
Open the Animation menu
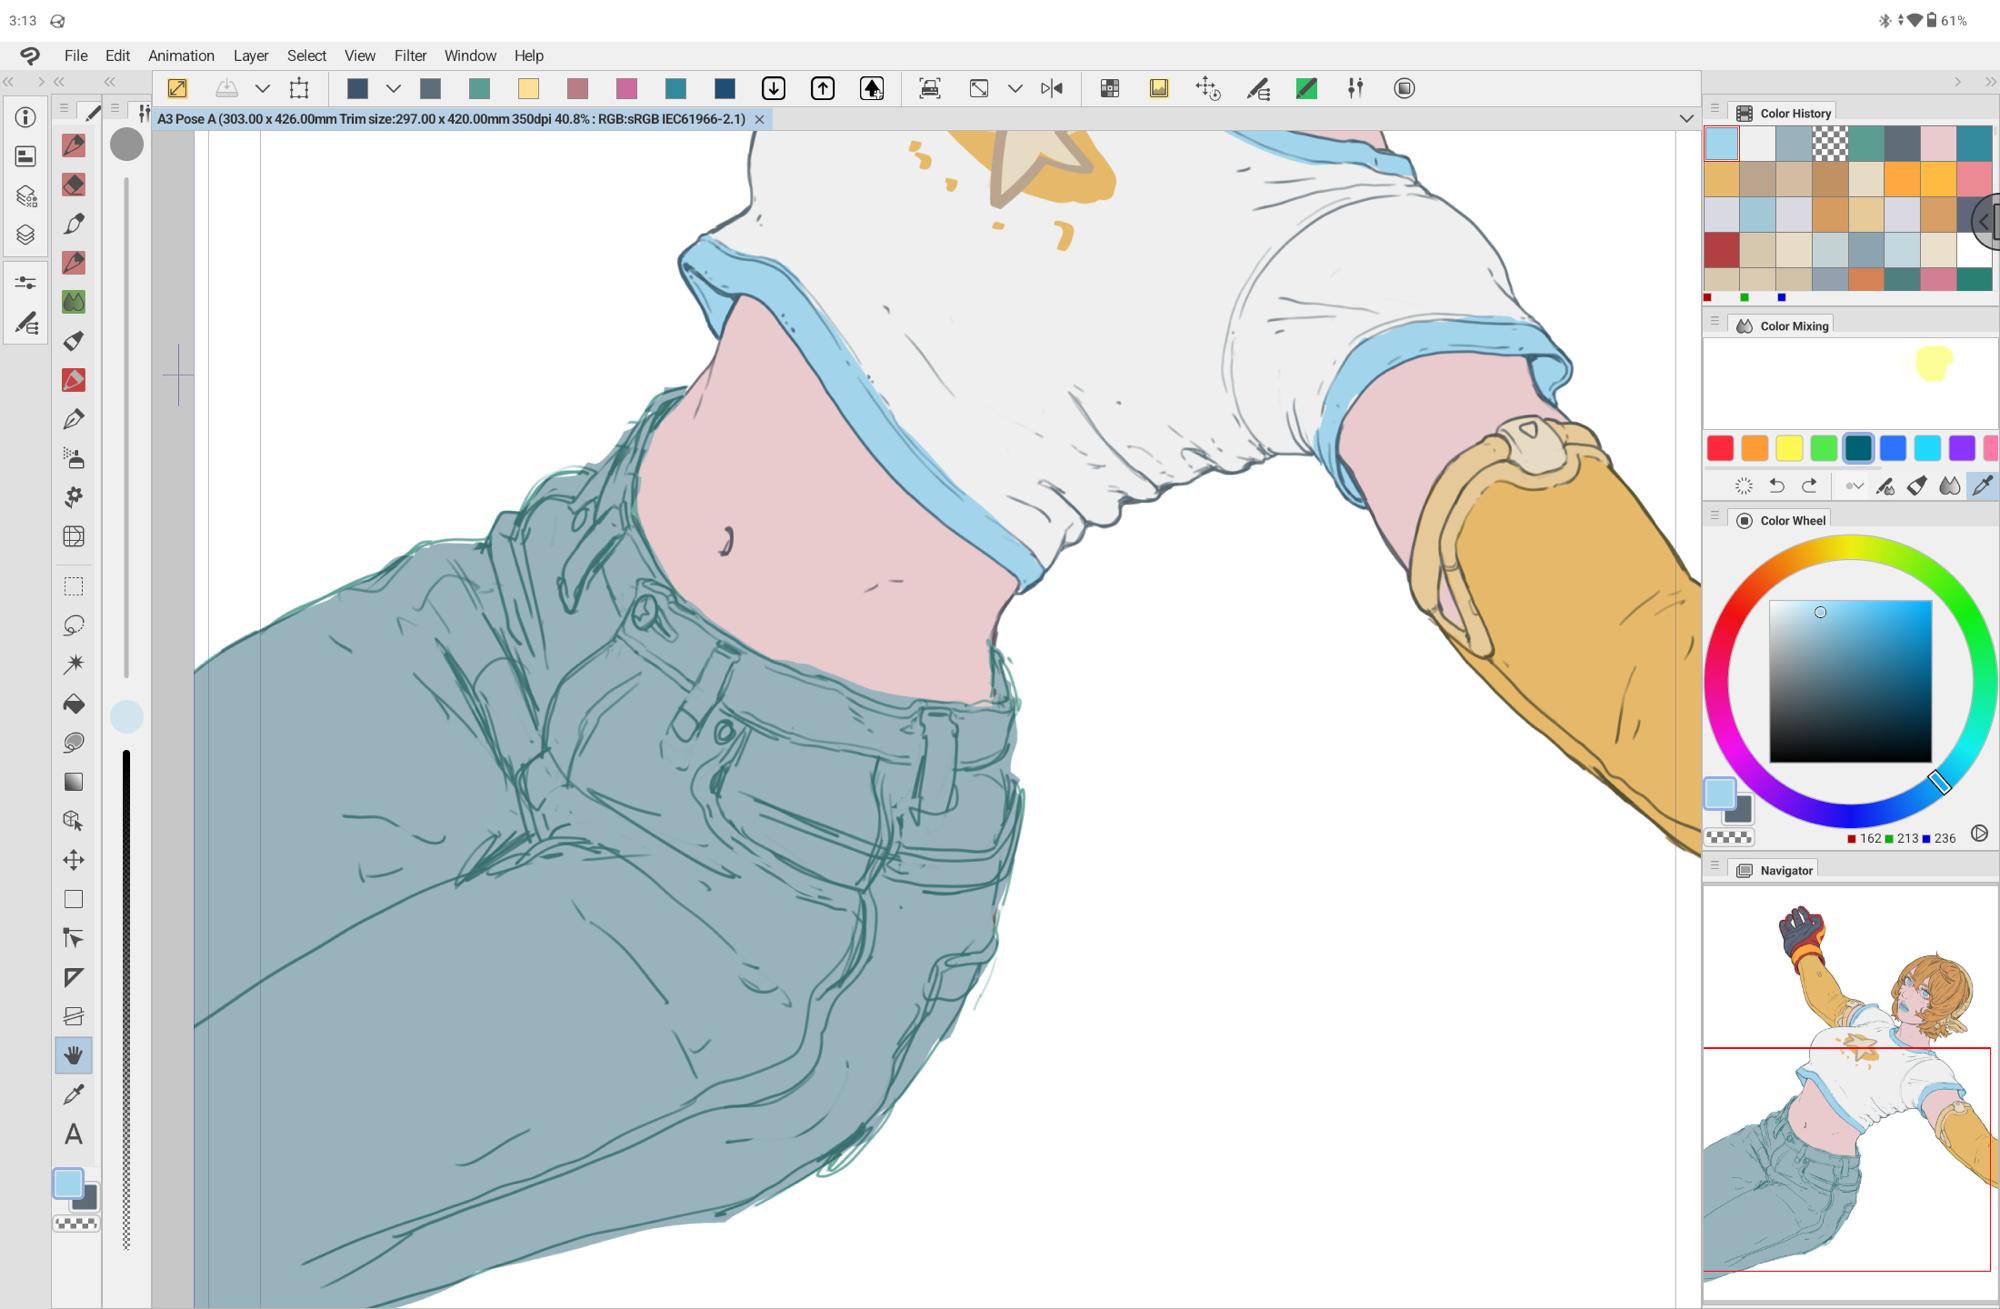181,56
